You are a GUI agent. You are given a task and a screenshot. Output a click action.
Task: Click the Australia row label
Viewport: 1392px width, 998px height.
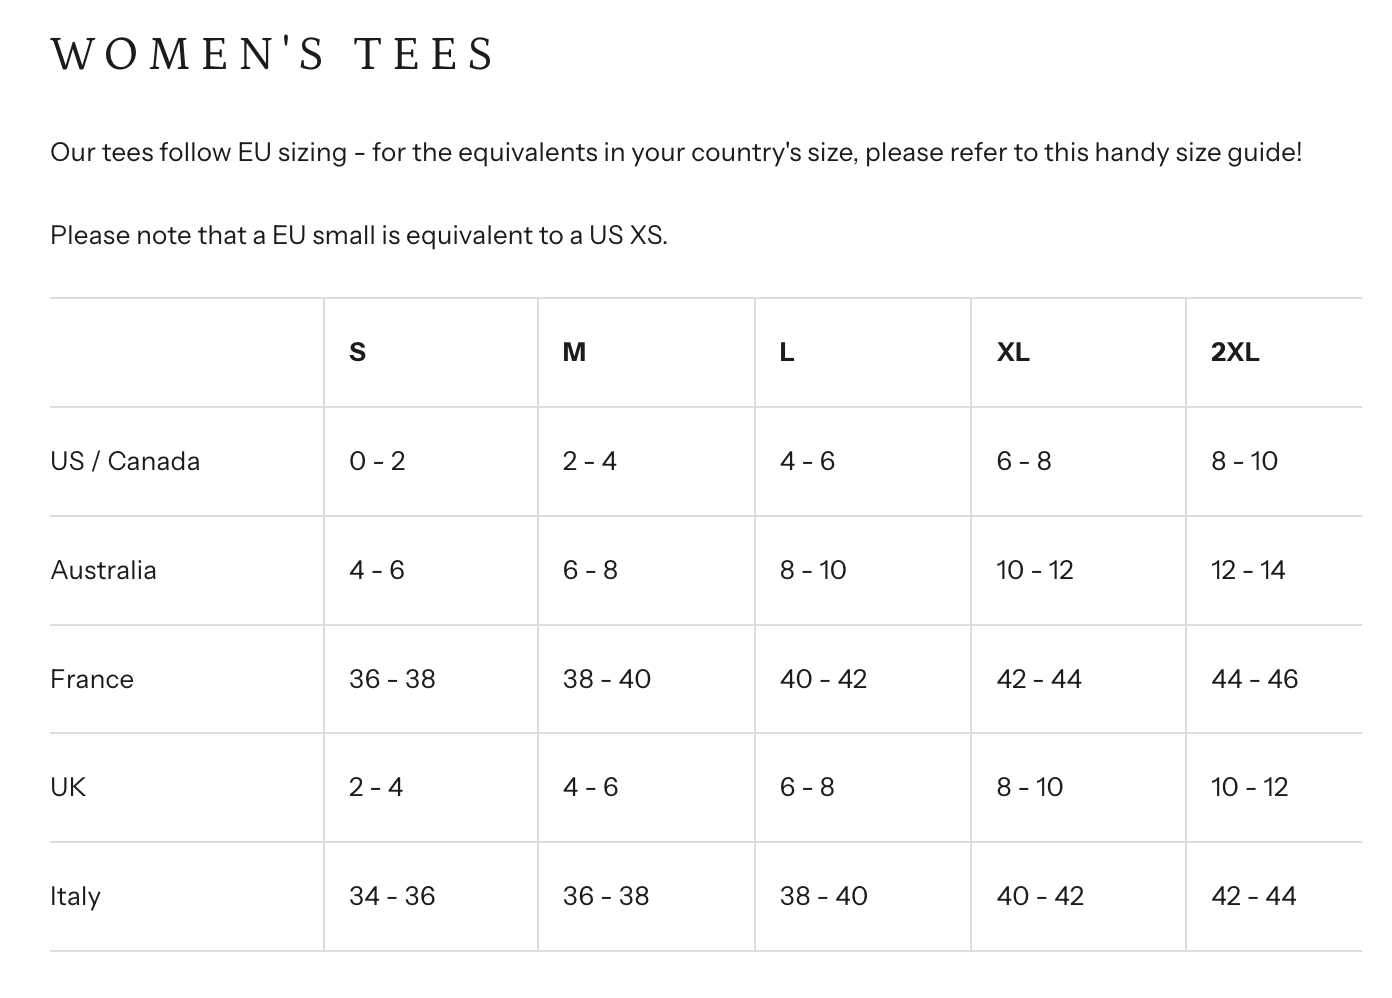pyautogui.click(x=103, y=570)
